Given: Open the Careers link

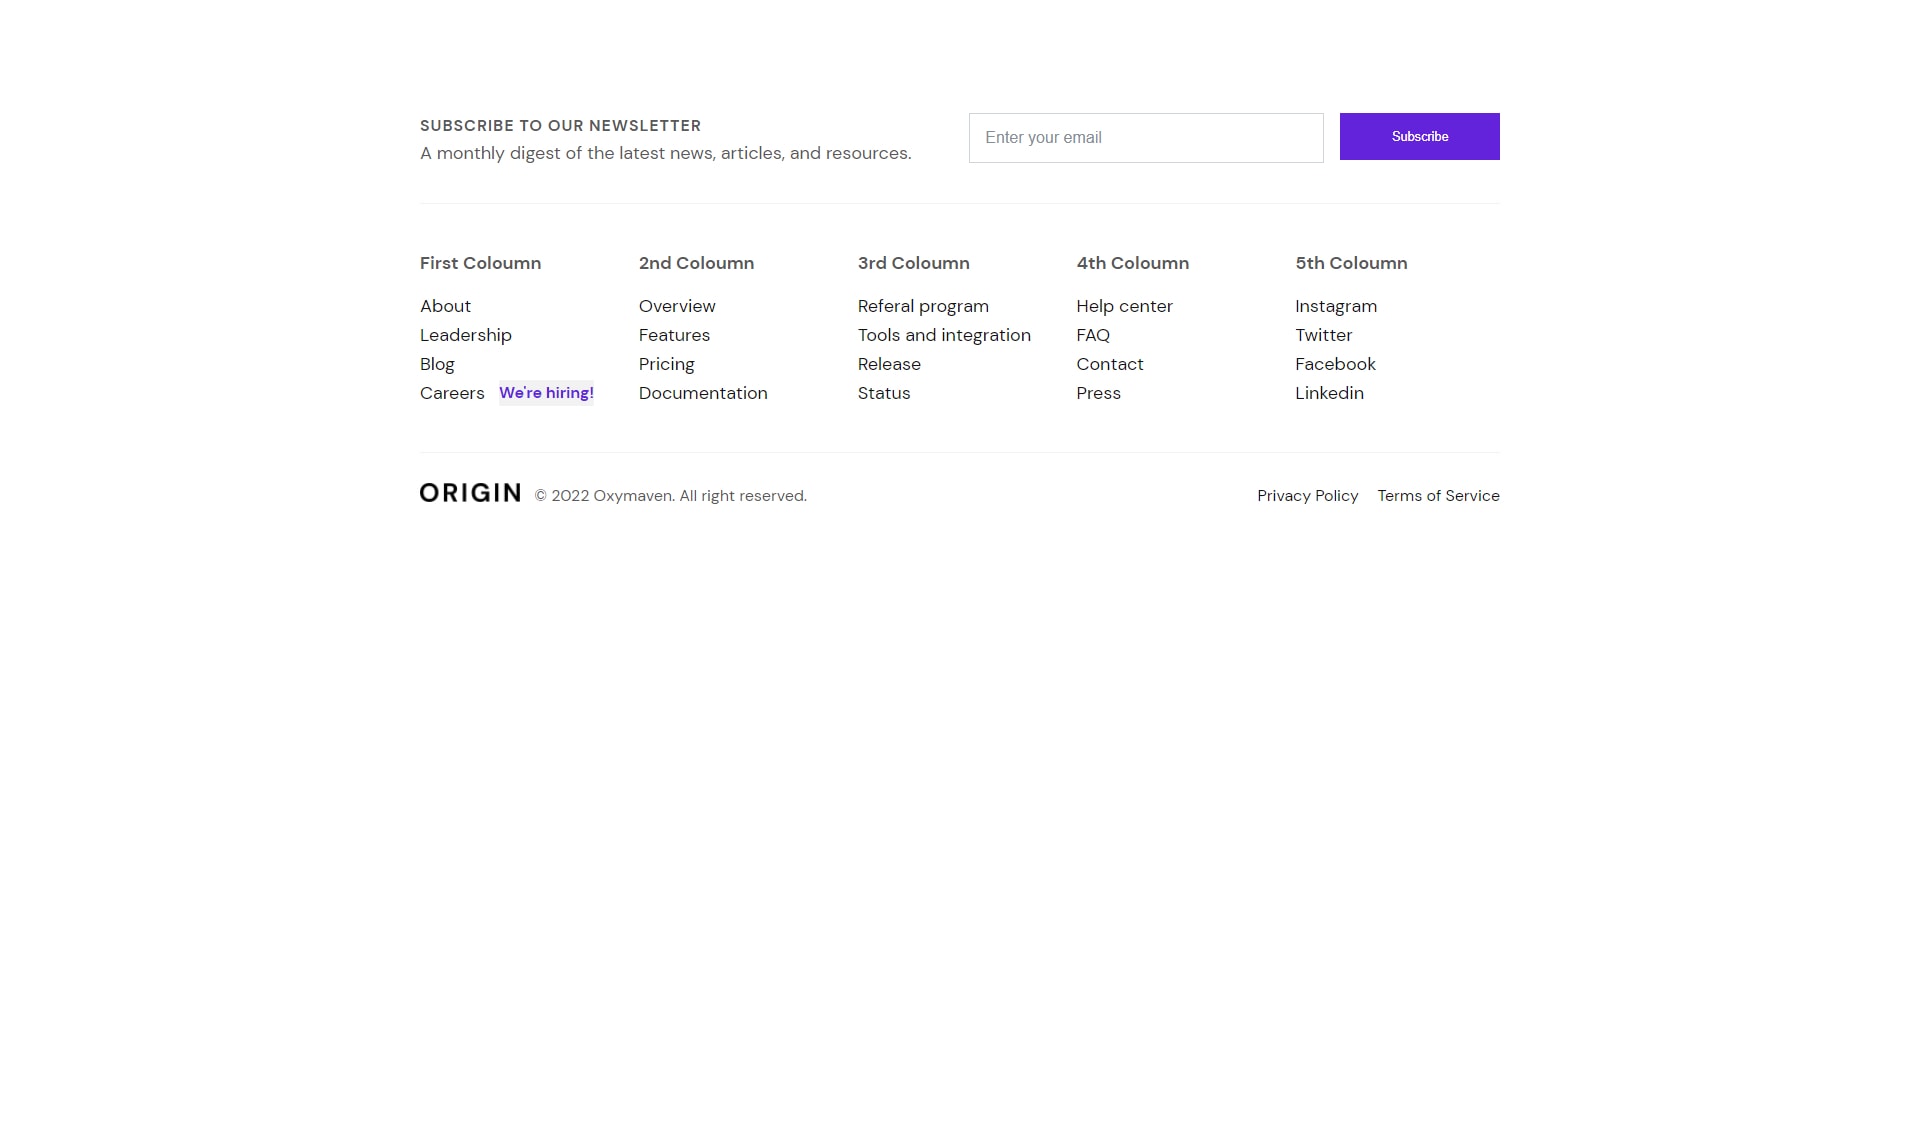Looking at the screenshot, I should click(x=452, y=393).
